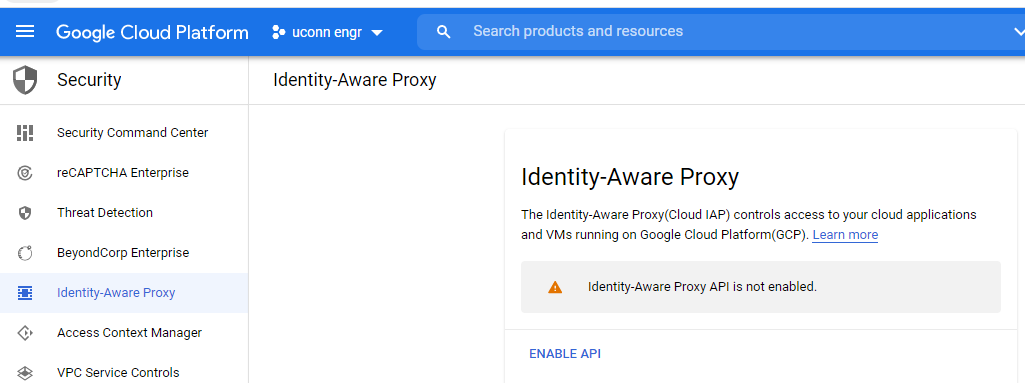Click the Security shield icon
The width and height of the screenshot is (1025, 383).
pyautogui.click(x=25, y=80)
